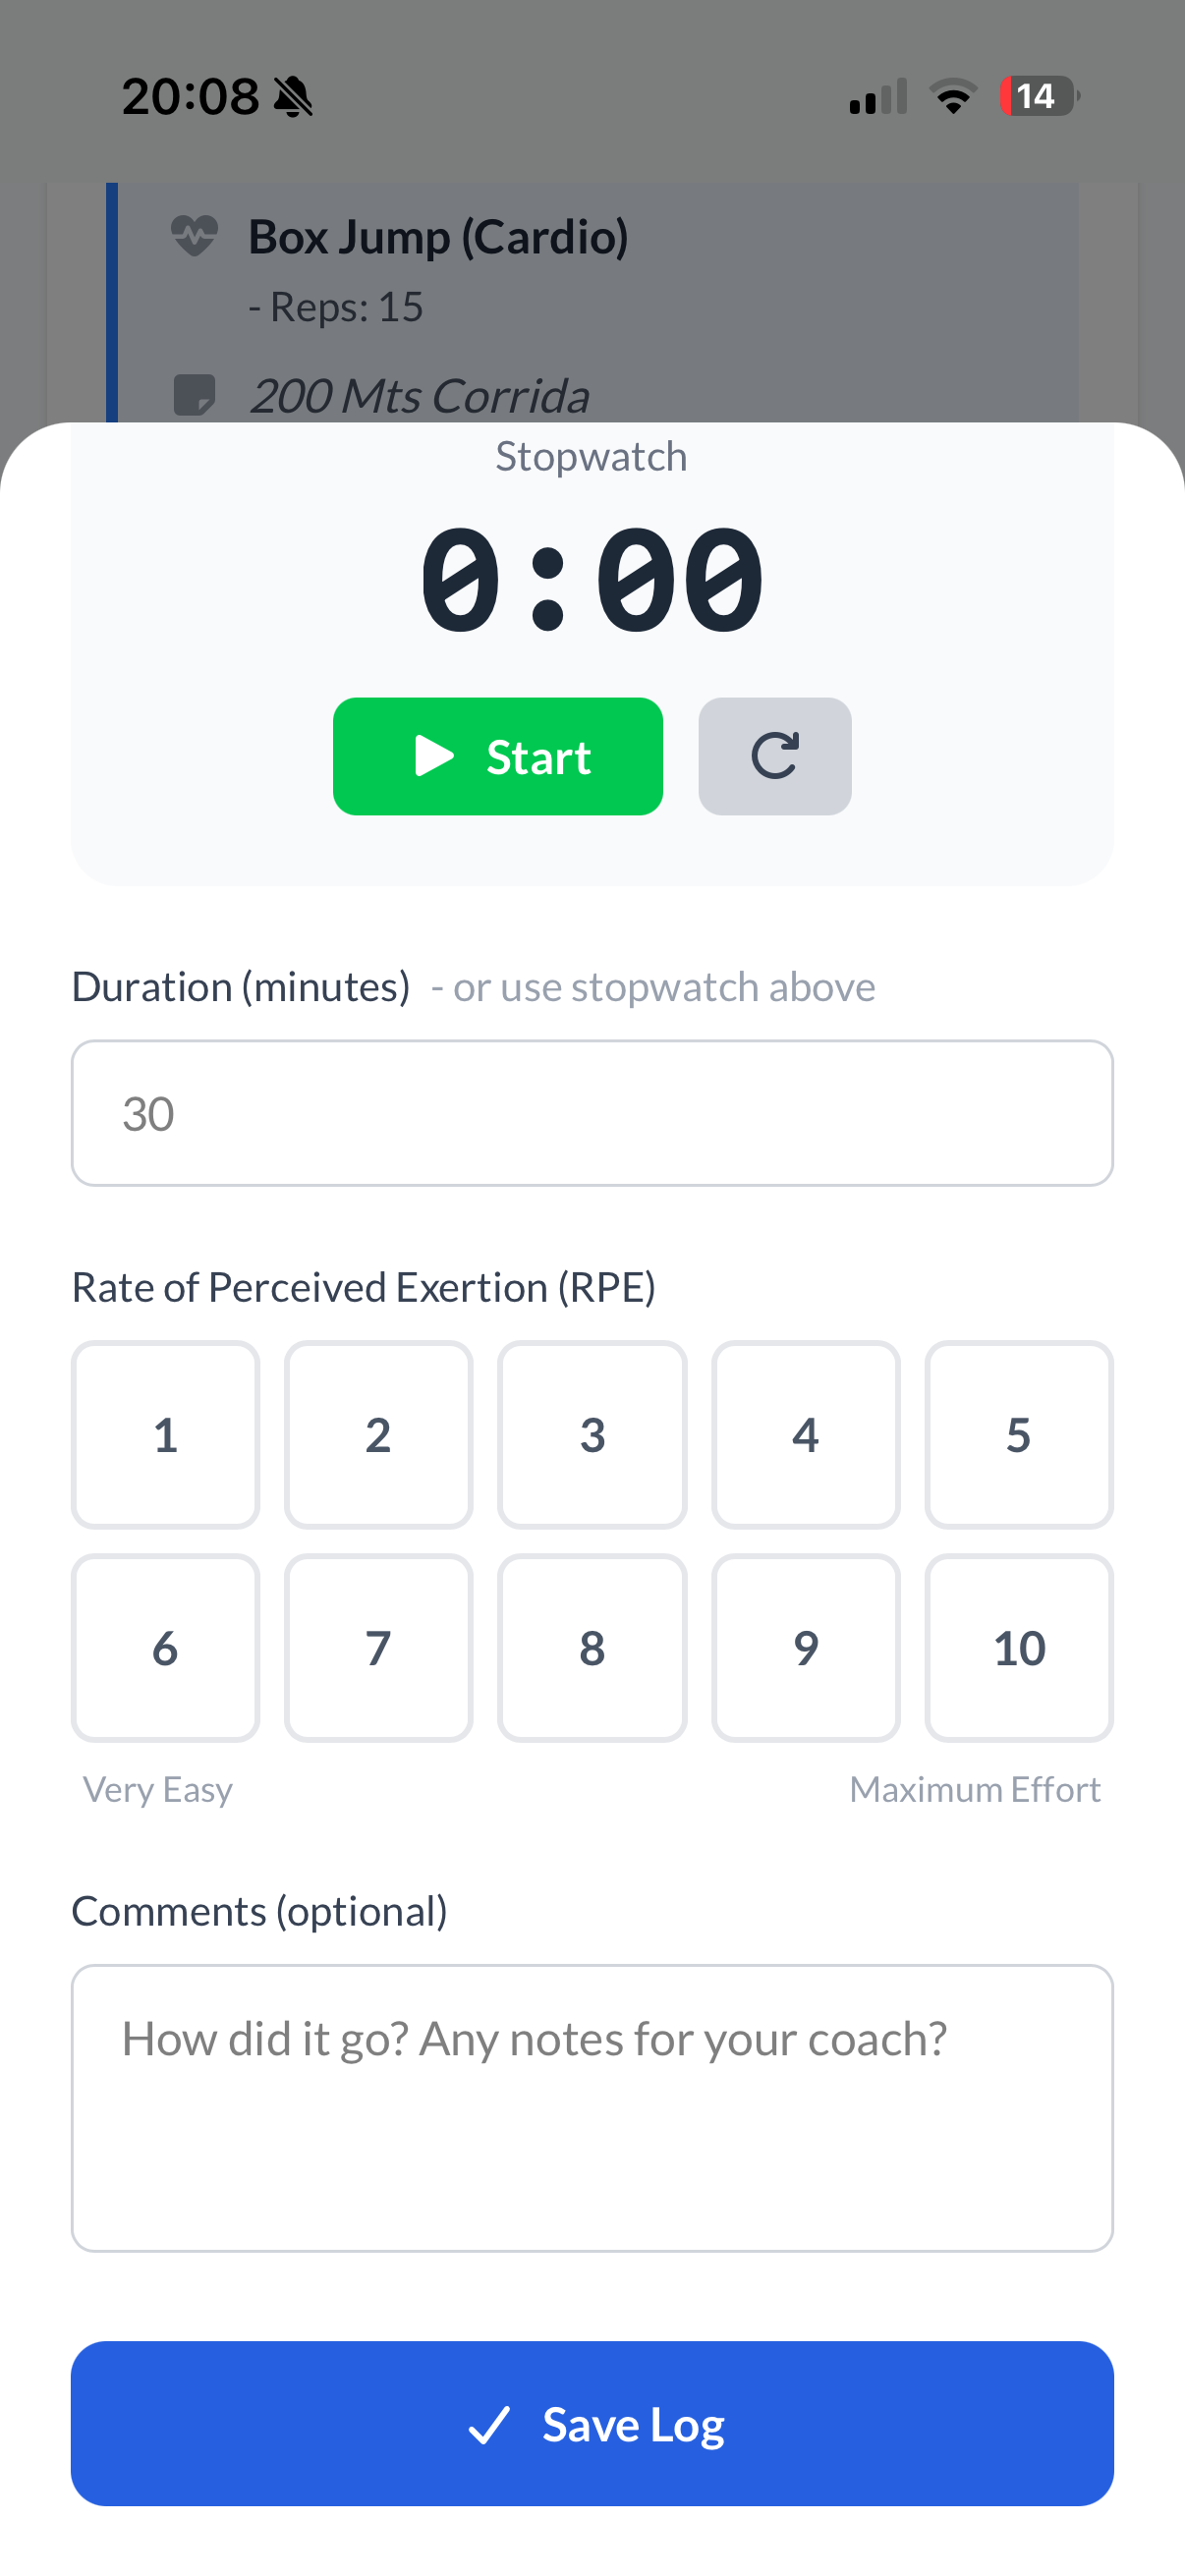Image resolution: width=1185 pixels, height=2576 pixels.
Task: Tap the muted notifications bell in status bar
Action: click(296, 95)
